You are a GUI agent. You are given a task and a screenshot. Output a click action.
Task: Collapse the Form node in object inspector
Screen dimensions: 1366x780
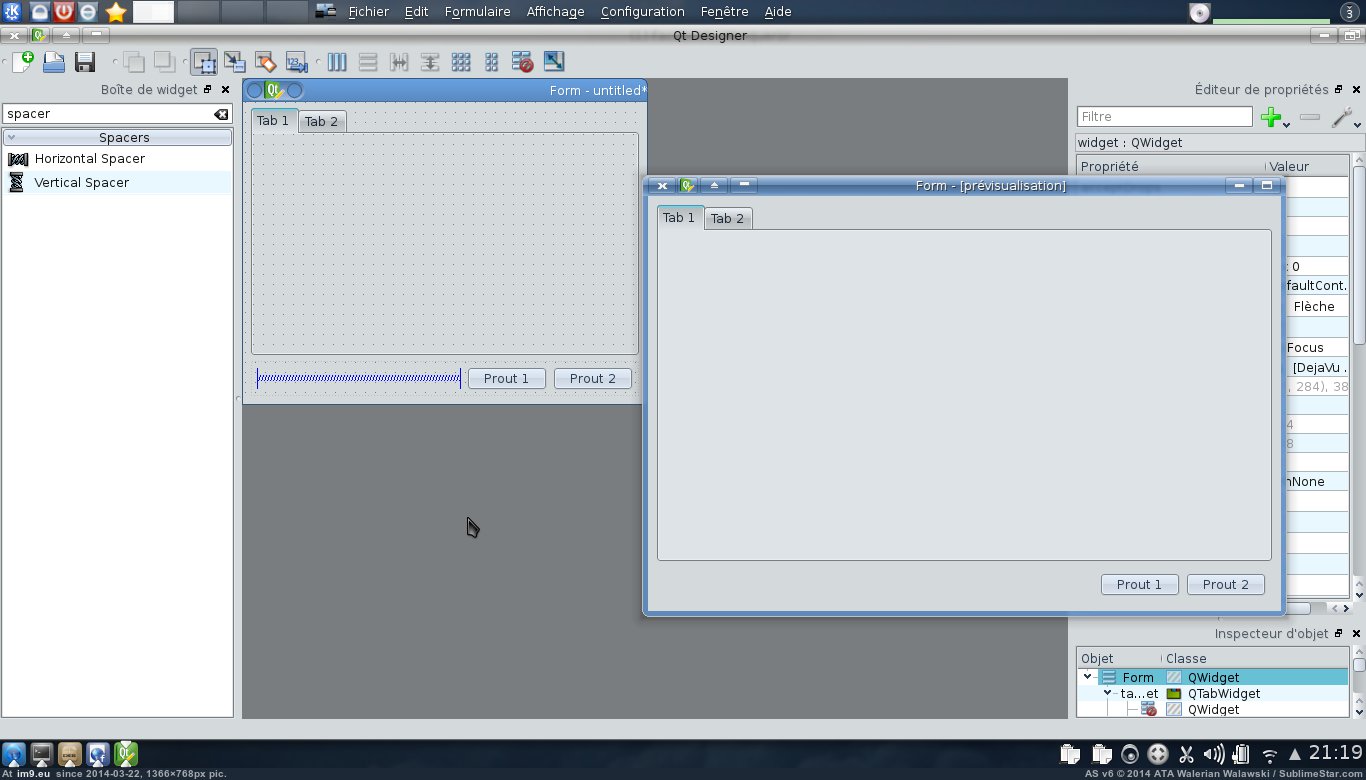tap(1087, 677)
